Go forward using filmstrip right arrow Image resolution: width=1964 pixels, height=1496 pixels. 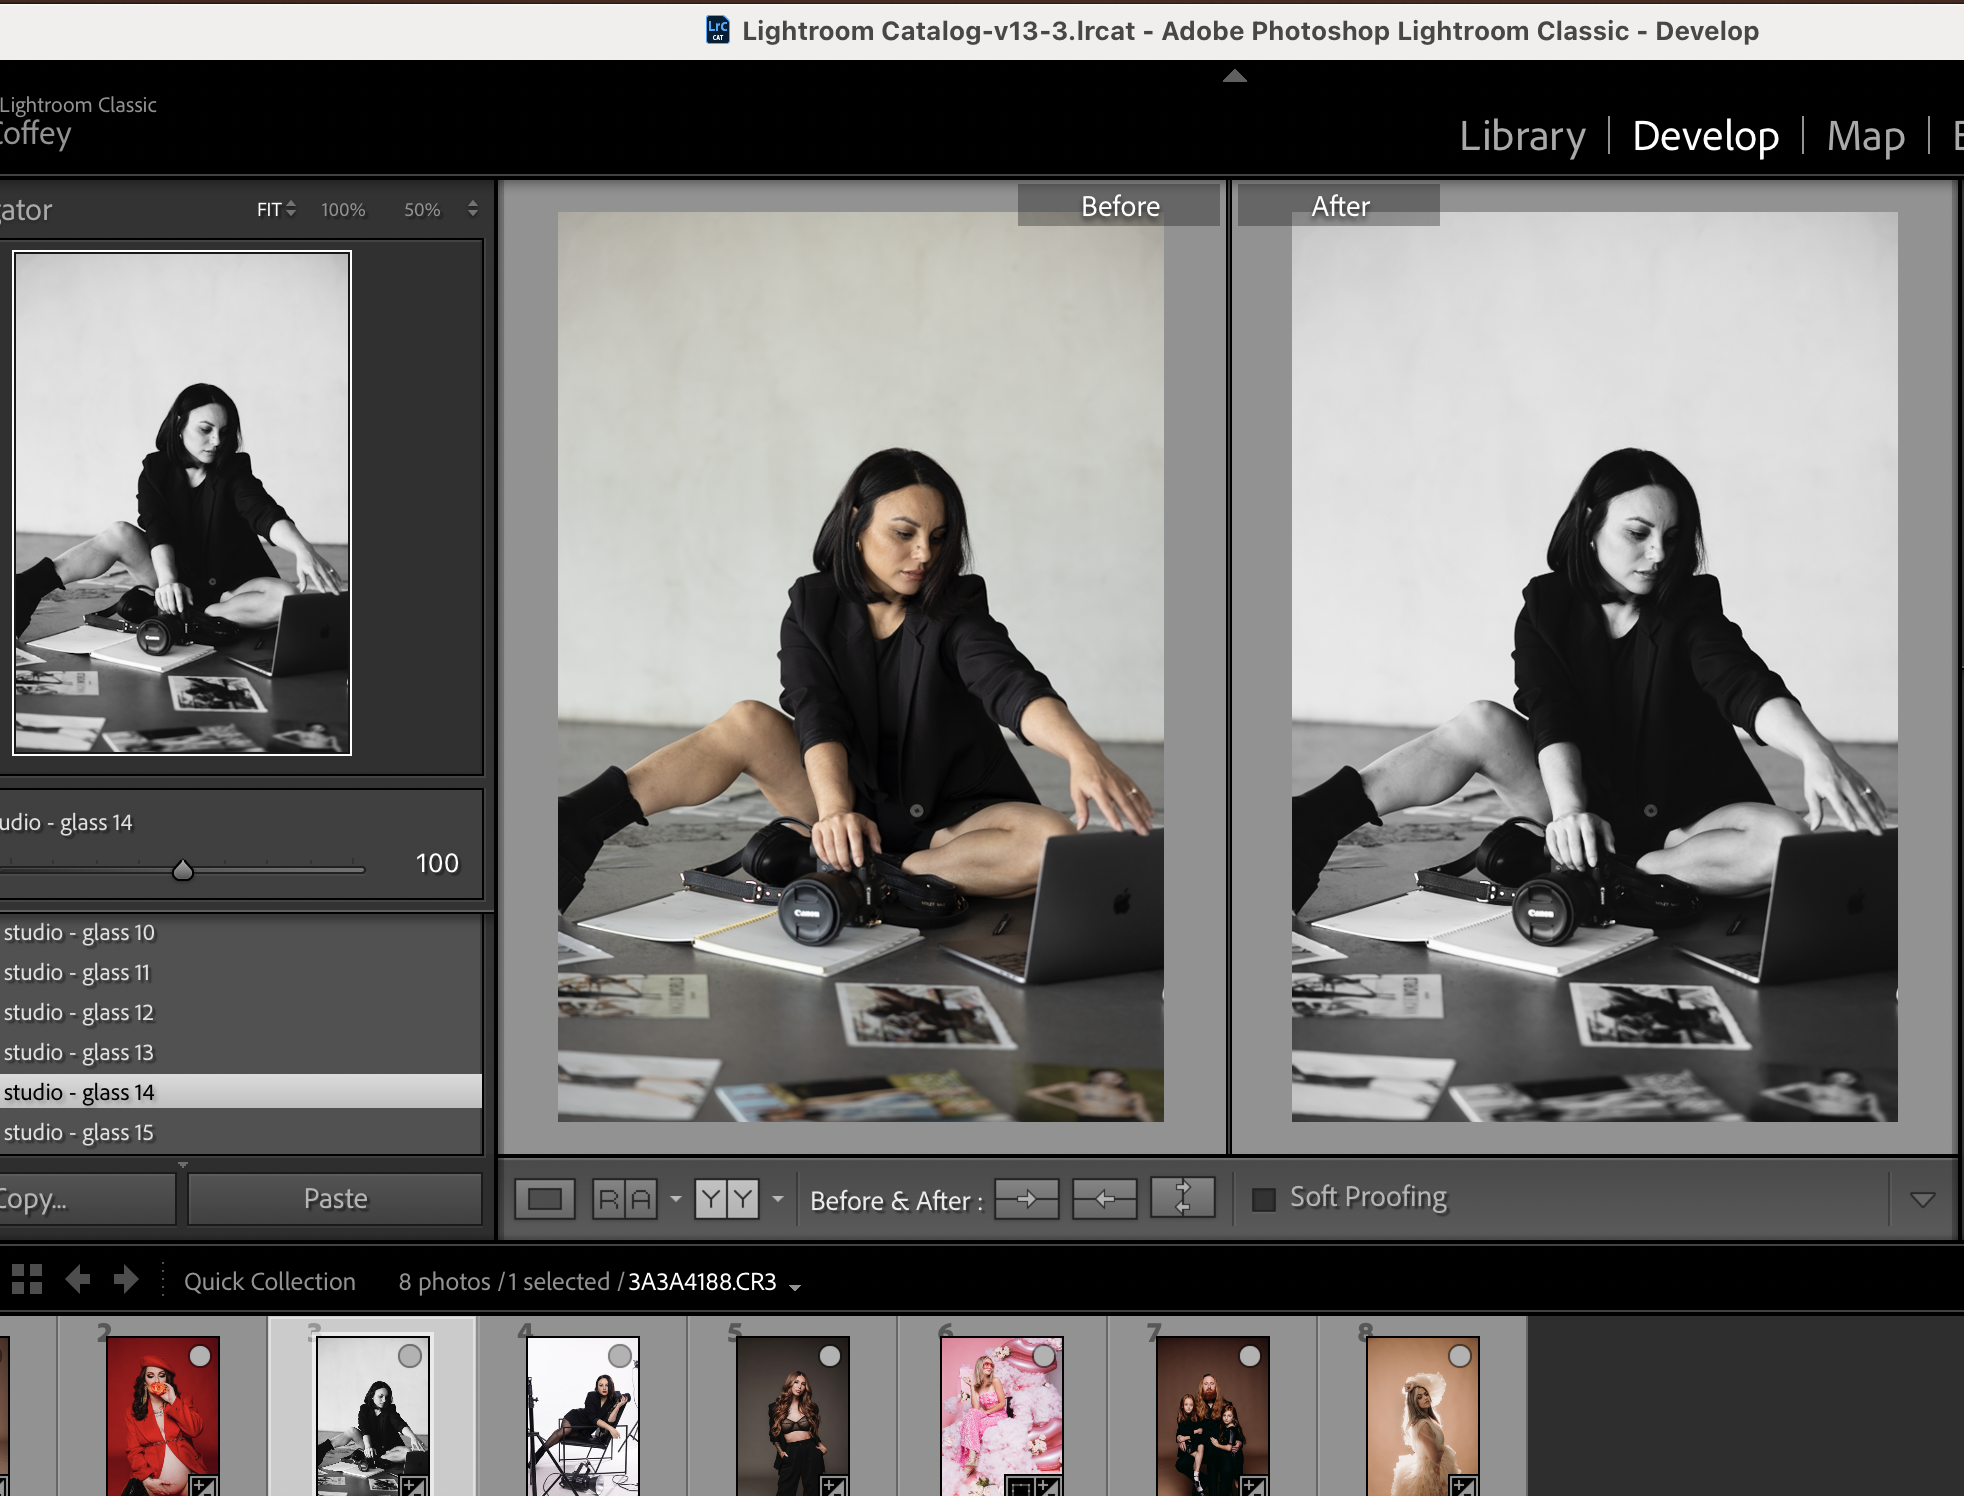click(x=126, y=1280)
